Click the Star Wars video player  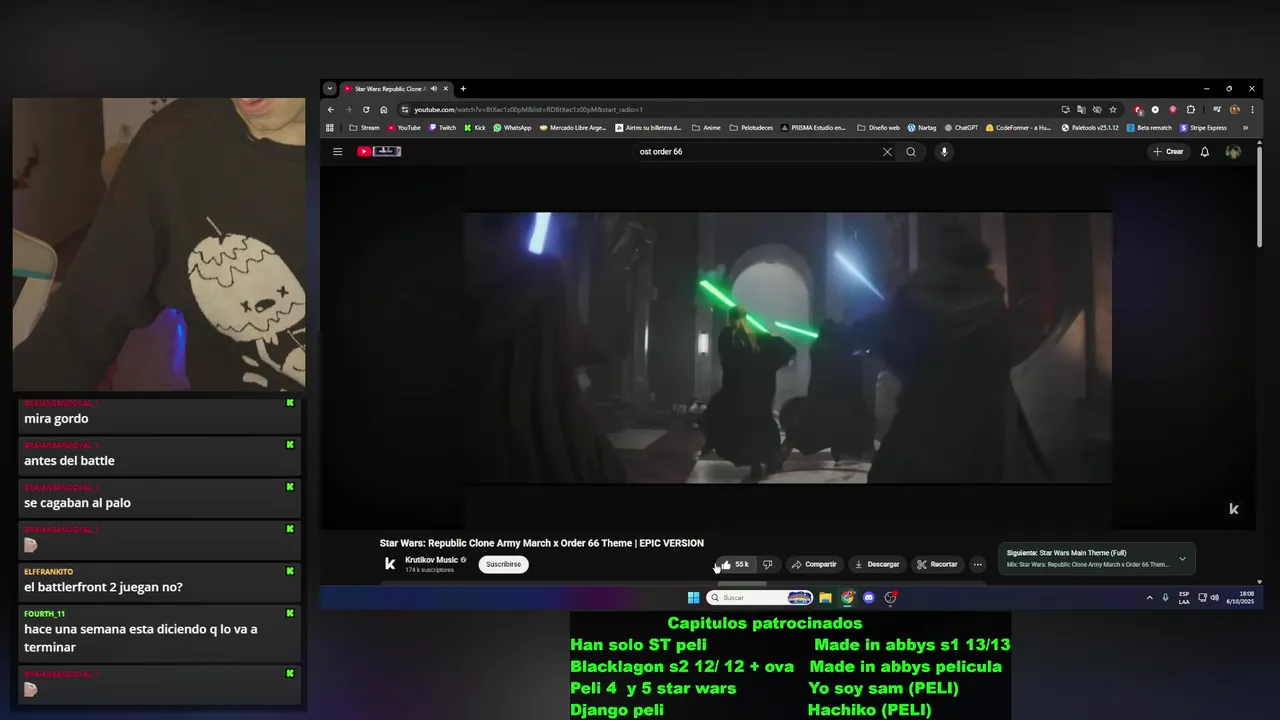[787, 347]
